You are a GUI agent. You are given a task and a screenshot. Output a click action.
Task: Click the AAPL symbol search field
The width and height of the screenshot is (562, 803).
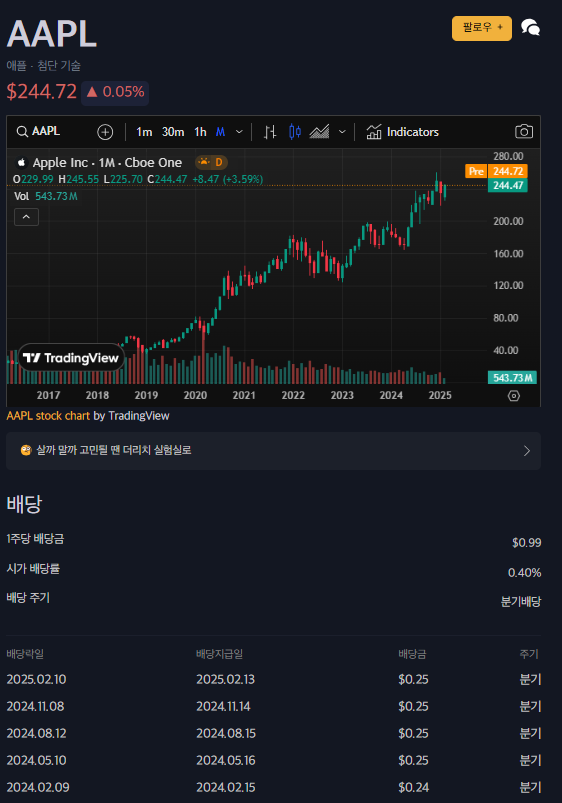tap(38, 132)
